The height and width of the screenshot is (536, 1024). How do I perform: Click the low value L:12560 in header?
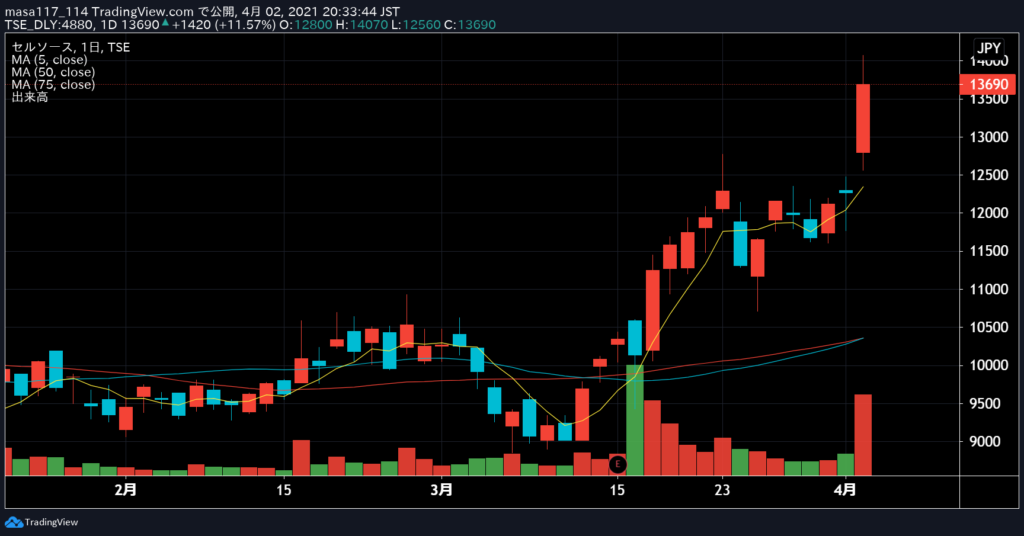point(415,25)
